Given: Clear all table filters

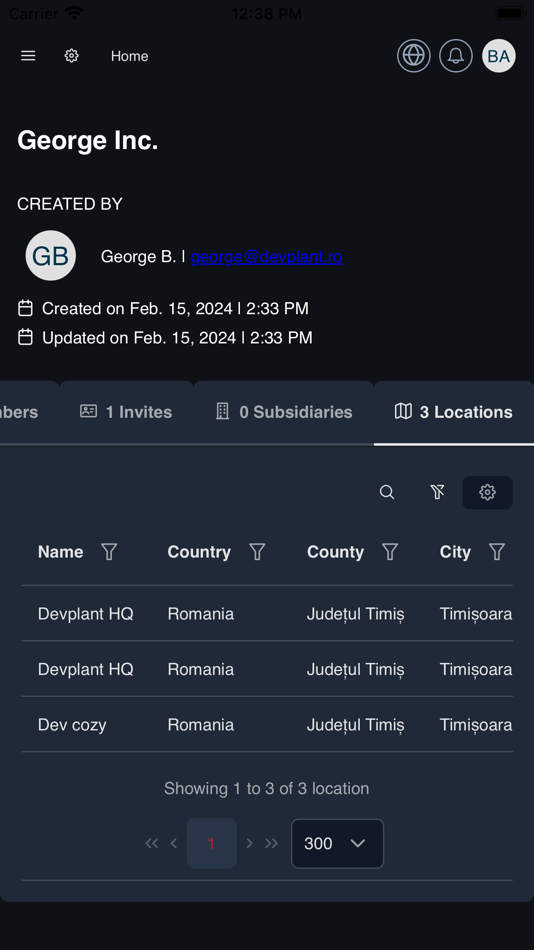Looking at the screenshot, I should (437, 492).
